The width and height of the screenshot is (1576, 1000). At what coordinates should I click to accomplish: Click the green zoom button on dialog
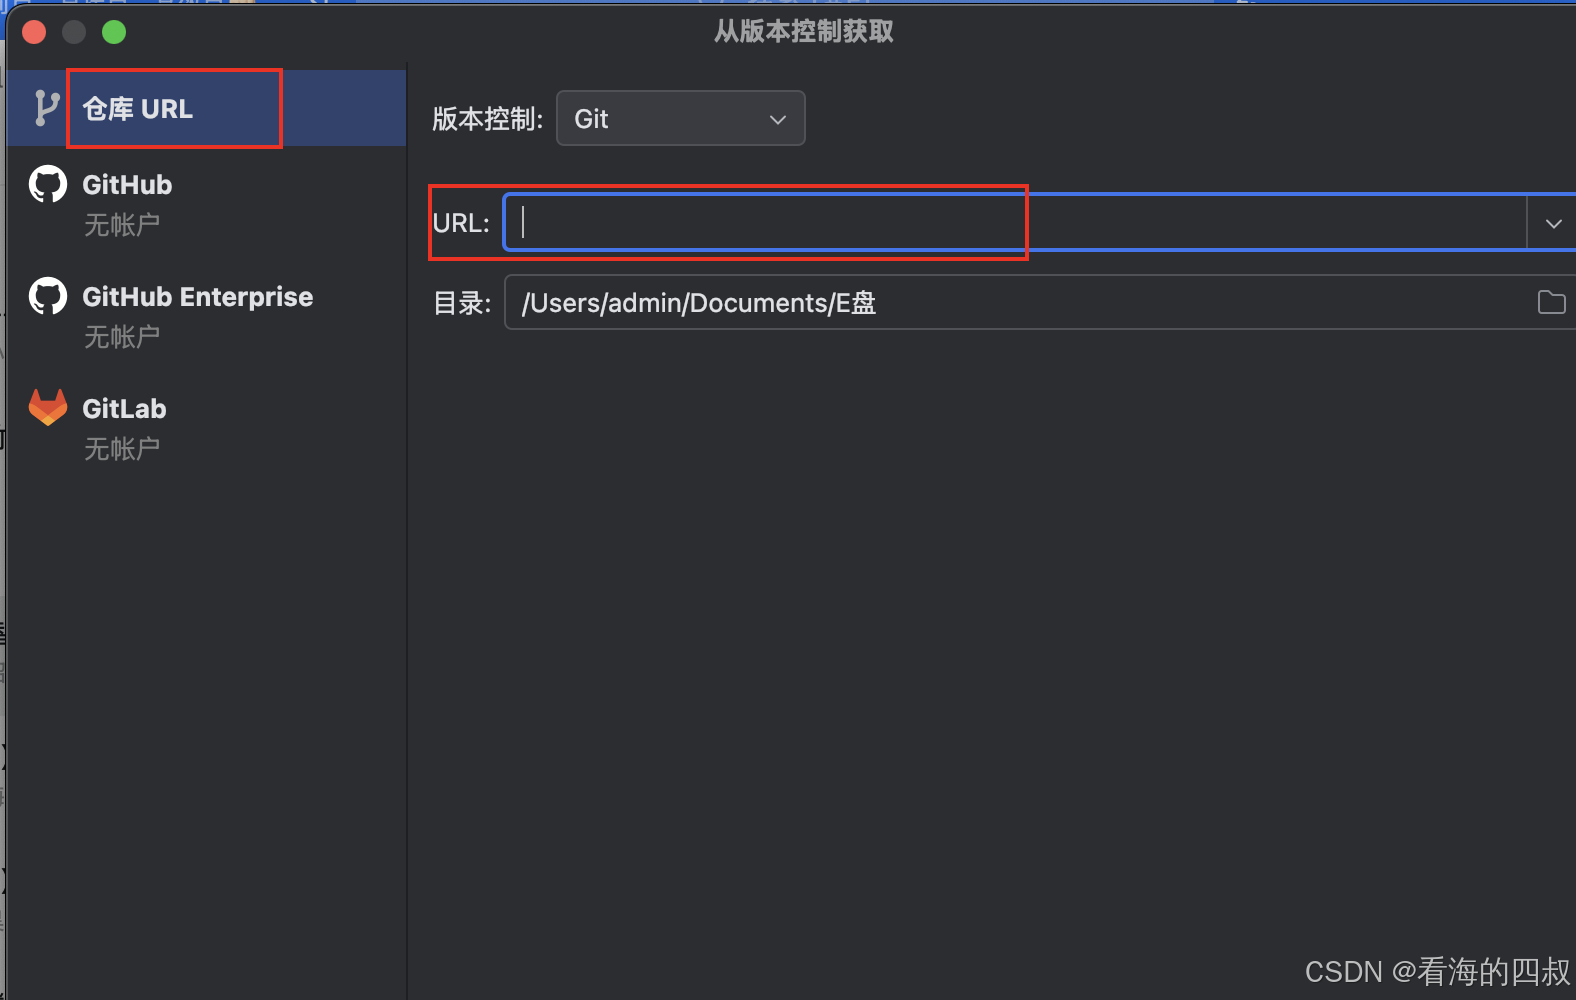[x=114, y=31]
